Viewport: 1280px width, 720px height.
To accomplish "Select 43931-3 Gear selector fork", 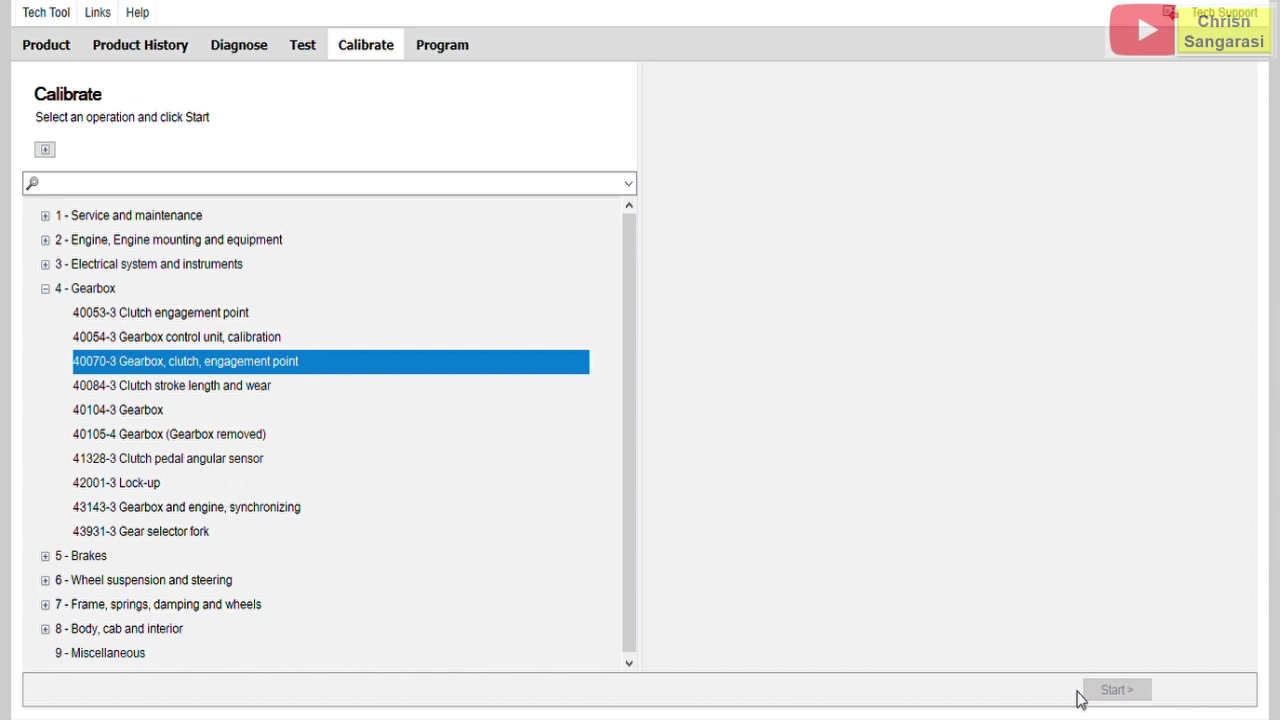I will point(140,532).
